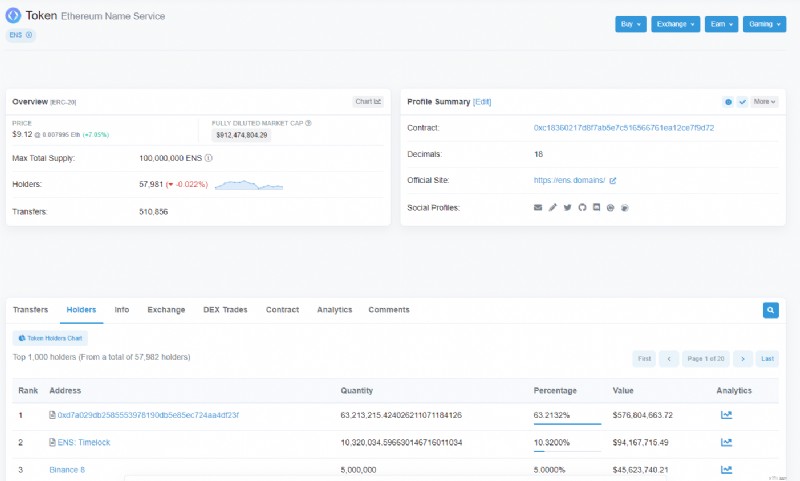Click the help icon next to Fully Diluted Market Cap
The width and height of the screenshot is (800, 481).
tap(308, 123)
